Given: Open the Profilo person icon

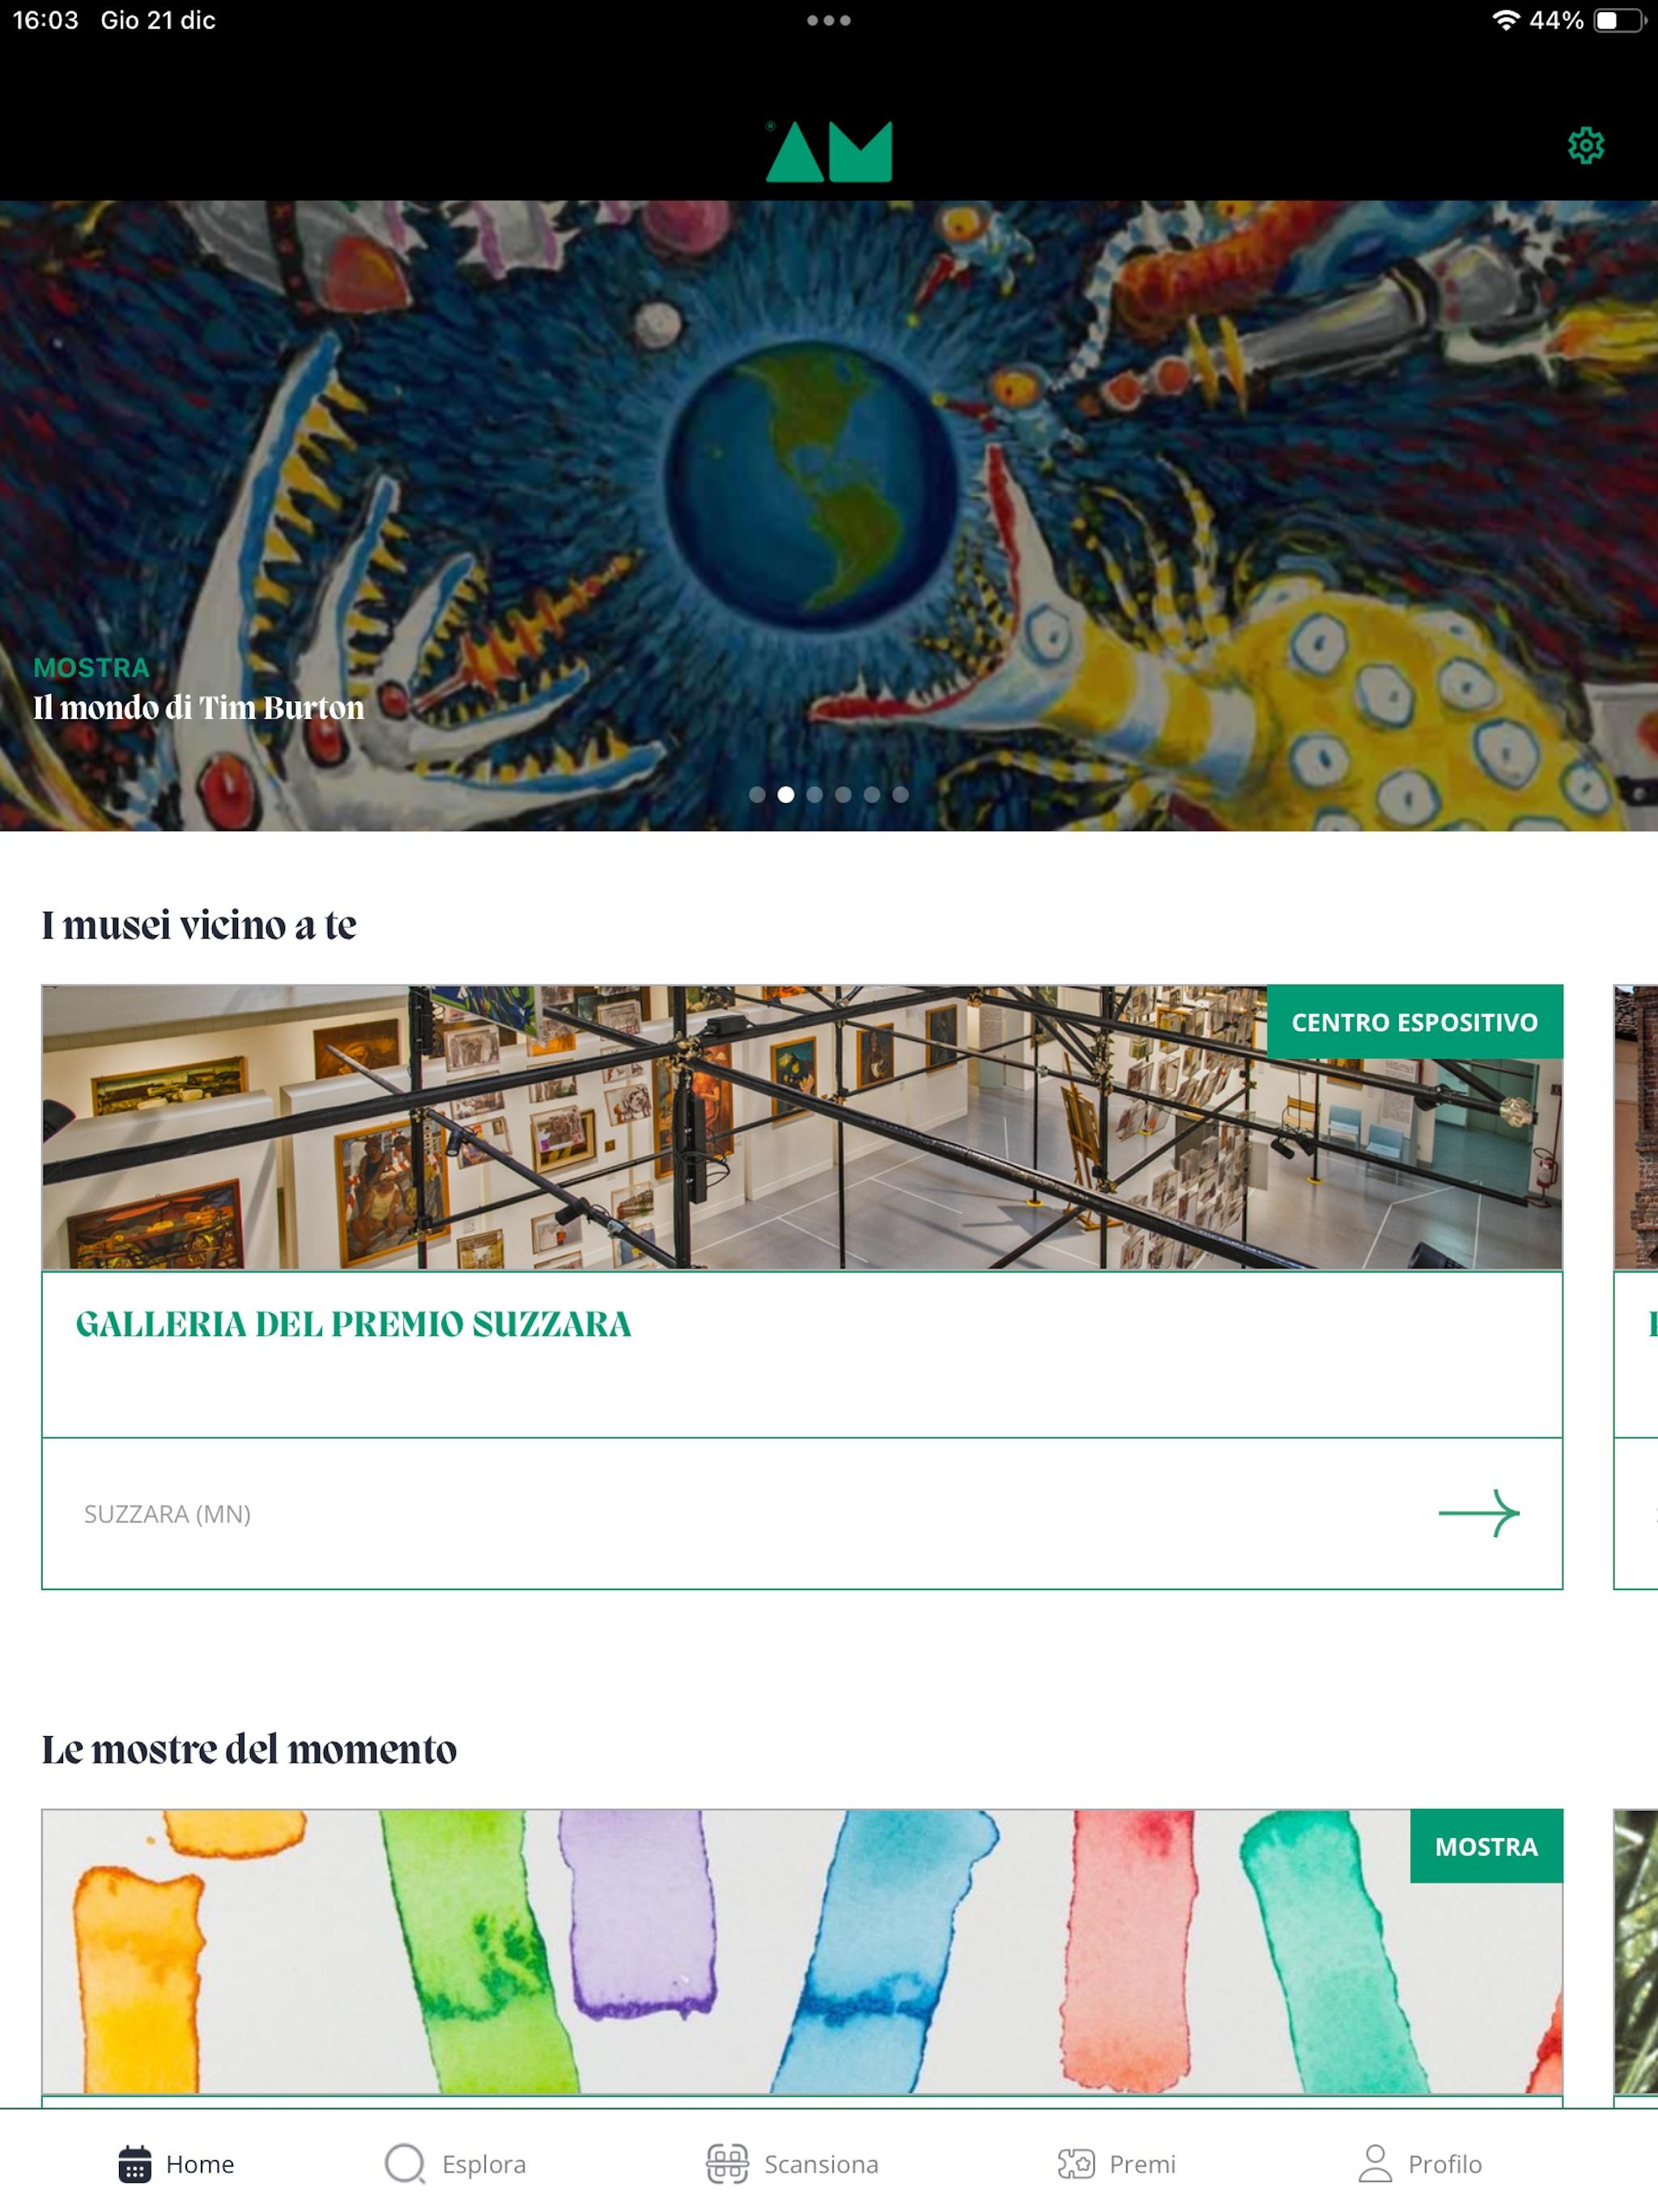Looking at the screenshot, I should 1375,2164.
